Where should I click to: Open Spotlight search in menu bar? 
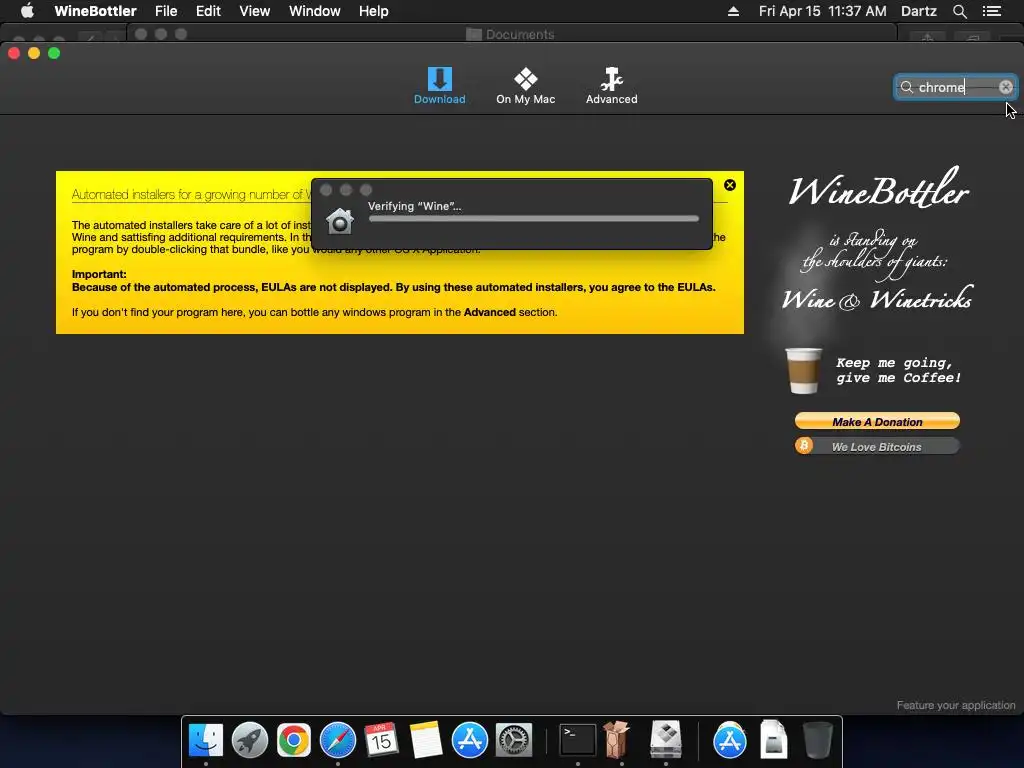point(959,11)
